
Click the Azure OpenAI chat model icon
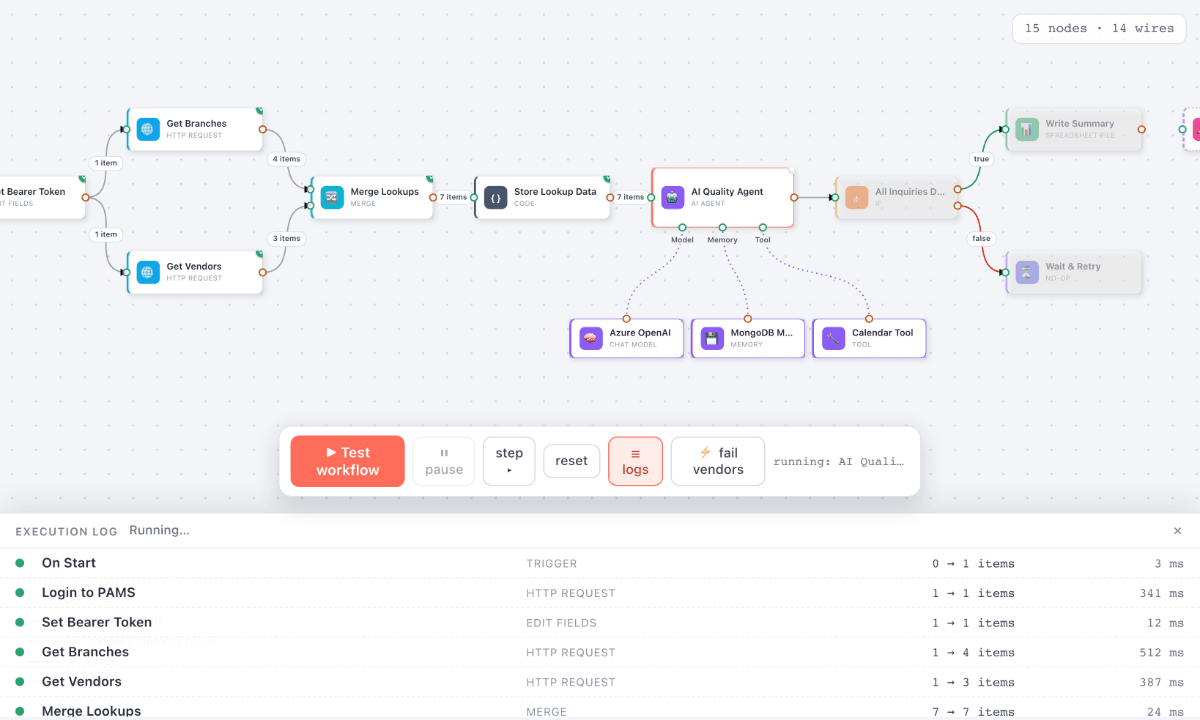591,338
